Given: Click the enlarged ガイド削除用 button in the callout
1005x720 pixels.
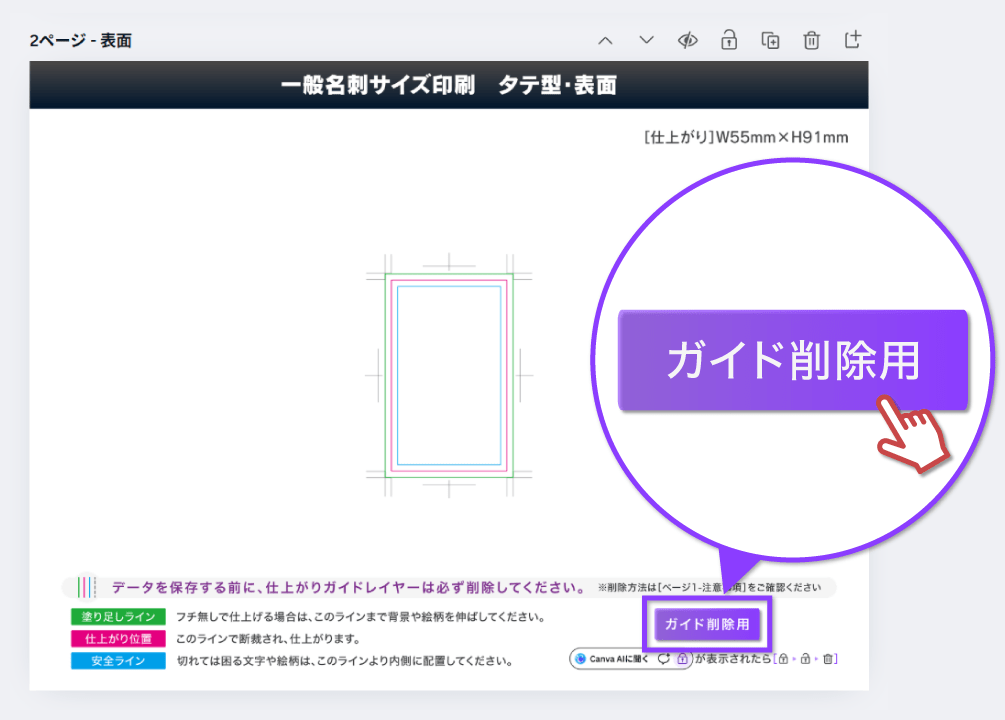Looking at the screenshot, I should point(792,360).
